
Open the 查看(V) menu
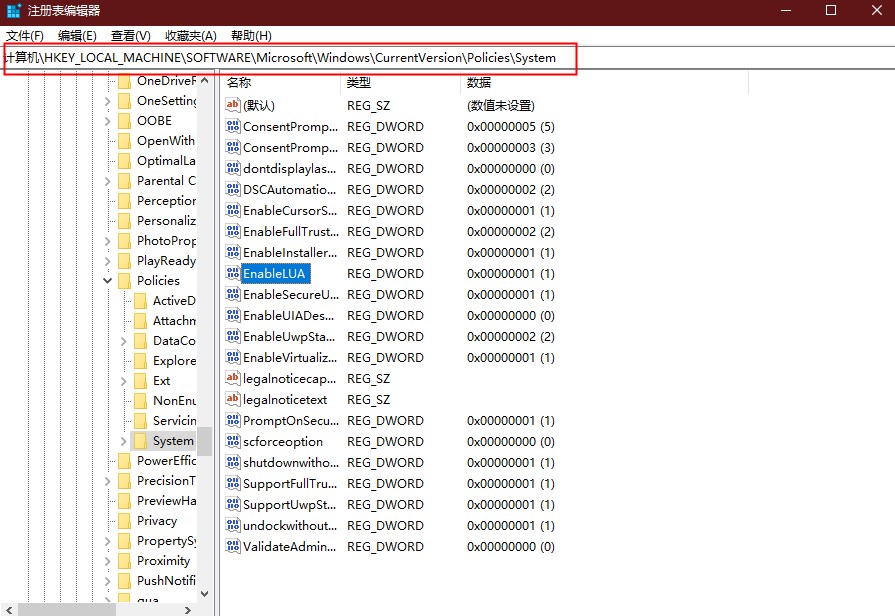click(x=131, y=36)
